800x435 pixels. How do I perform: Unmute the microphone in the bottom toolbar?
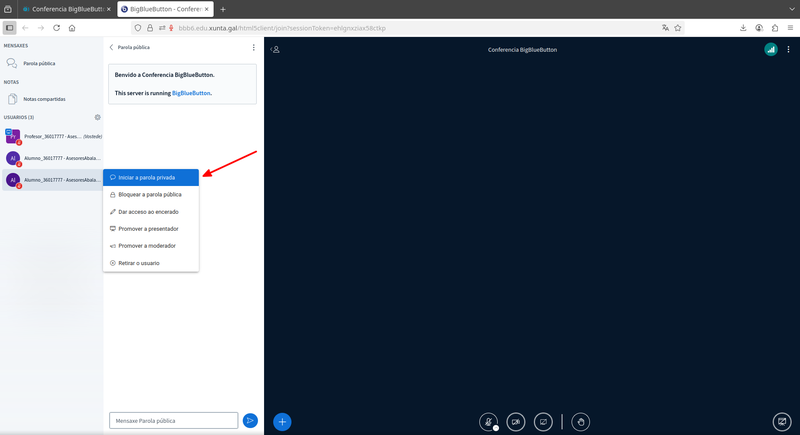coord(489,422)
